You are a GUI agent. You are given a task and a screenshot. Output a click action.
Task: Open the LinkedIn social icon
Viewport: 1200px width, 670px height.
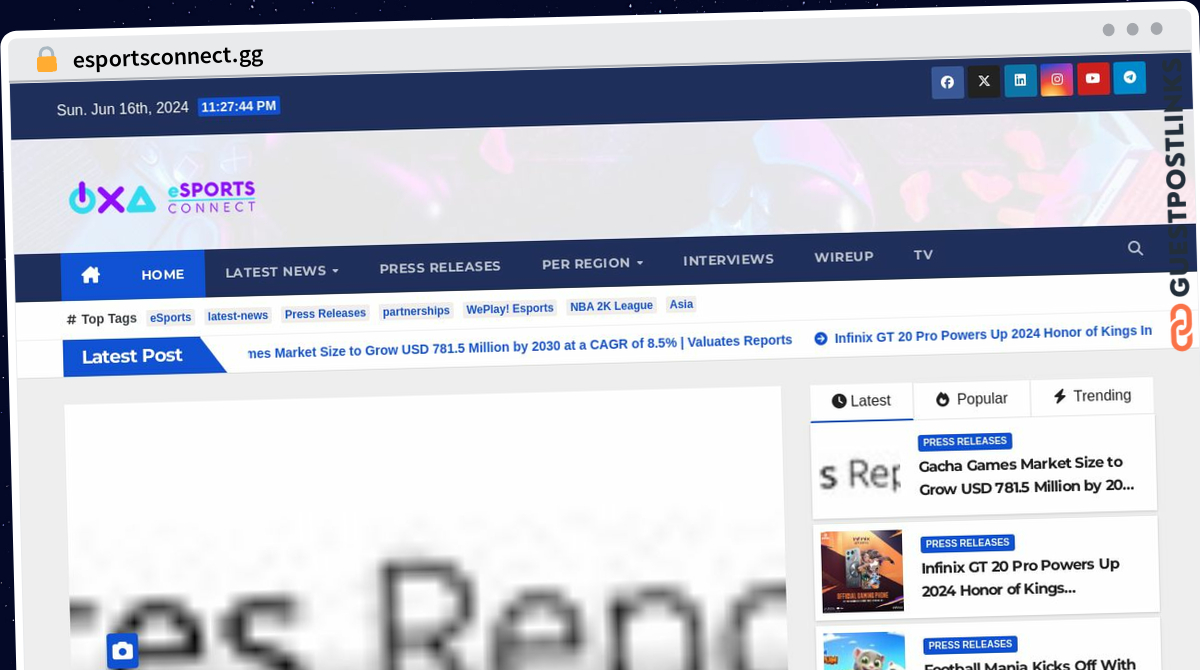[1020, 80]
